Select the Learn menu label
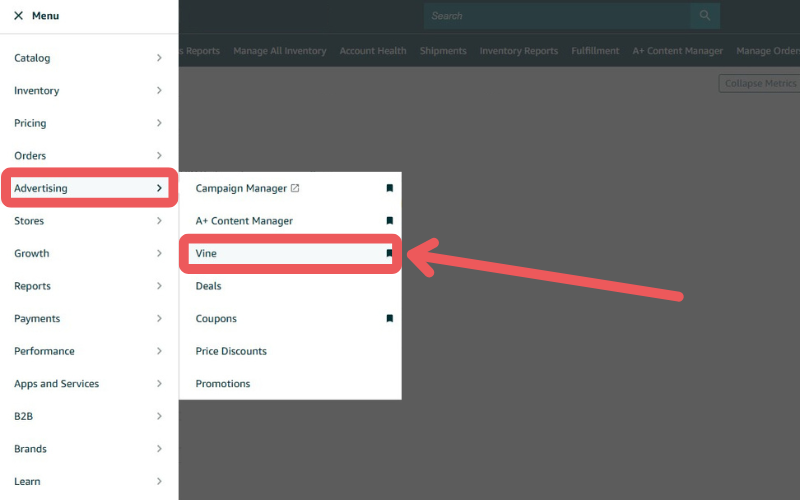Viewport: 800px width, 500px height. pos(27,482)
